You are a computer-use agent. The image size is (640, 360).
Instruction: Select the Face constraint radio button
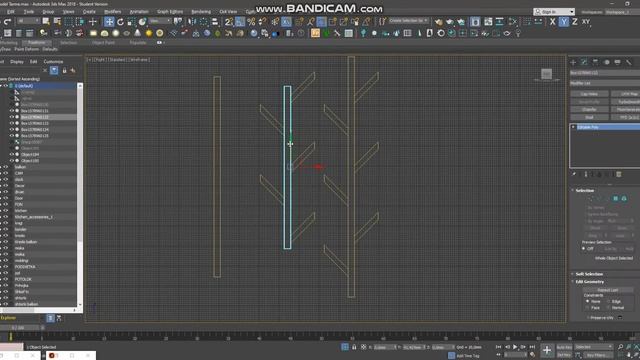tap(588, 308)
